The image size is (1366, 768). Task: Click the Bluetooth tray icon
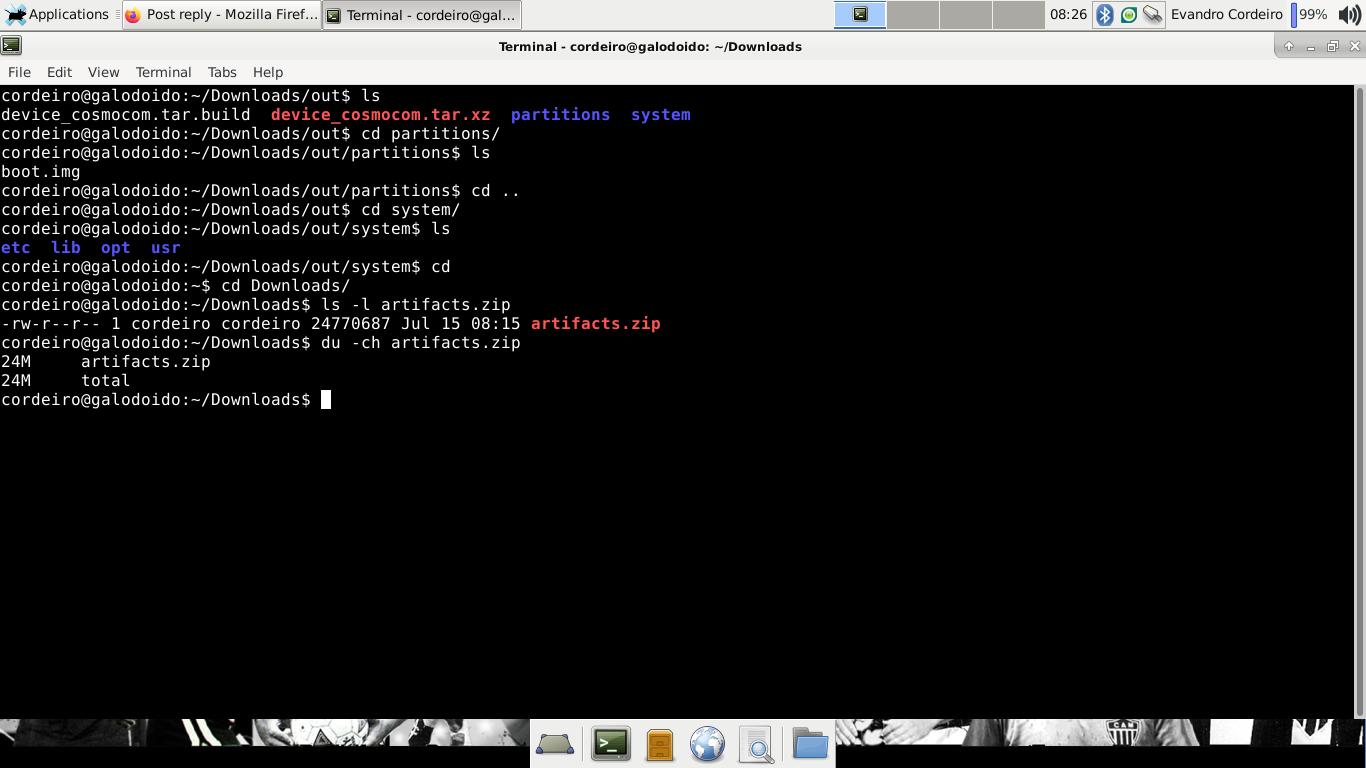[x=1105, y=15]
